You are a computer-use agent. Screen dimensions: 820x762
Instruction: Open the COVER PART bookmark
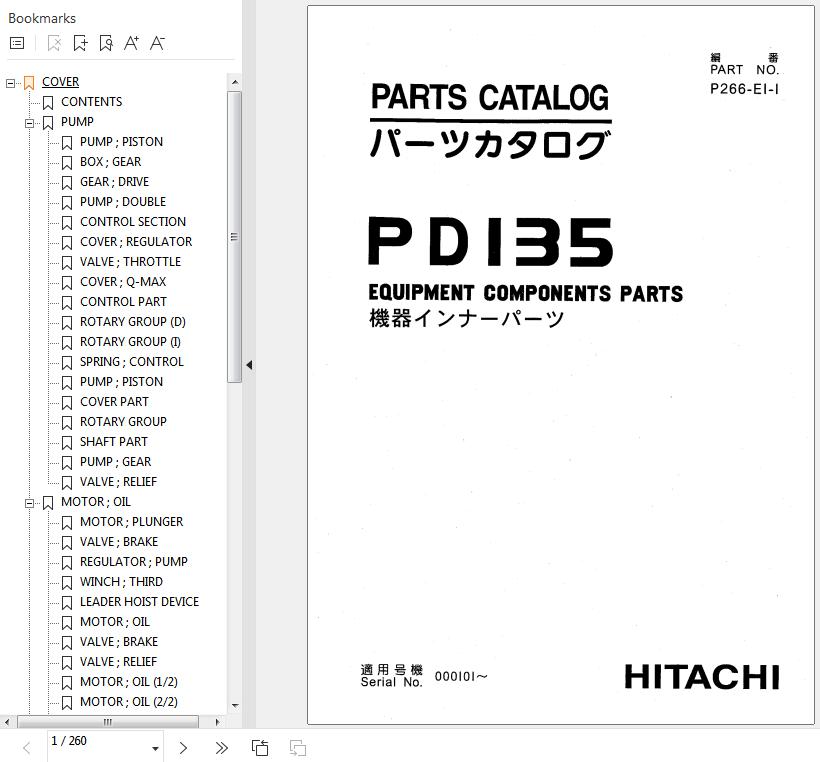point(114,402)
